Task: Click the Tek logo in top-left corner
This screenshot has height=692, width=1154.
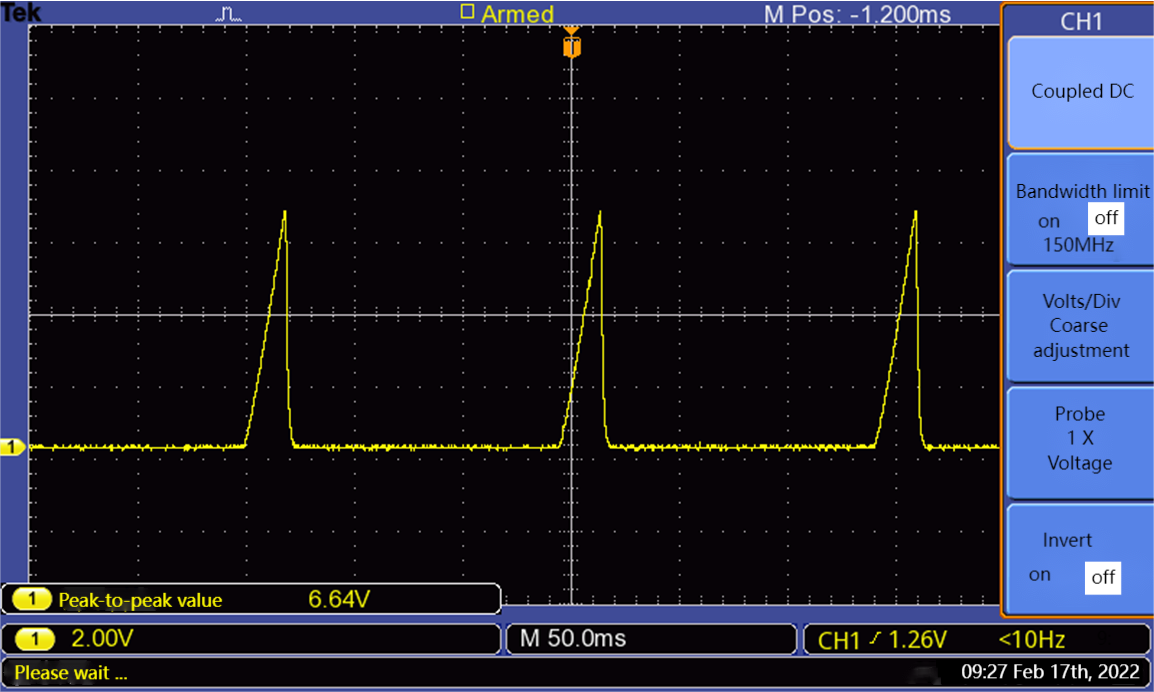Action: (20, 12)
